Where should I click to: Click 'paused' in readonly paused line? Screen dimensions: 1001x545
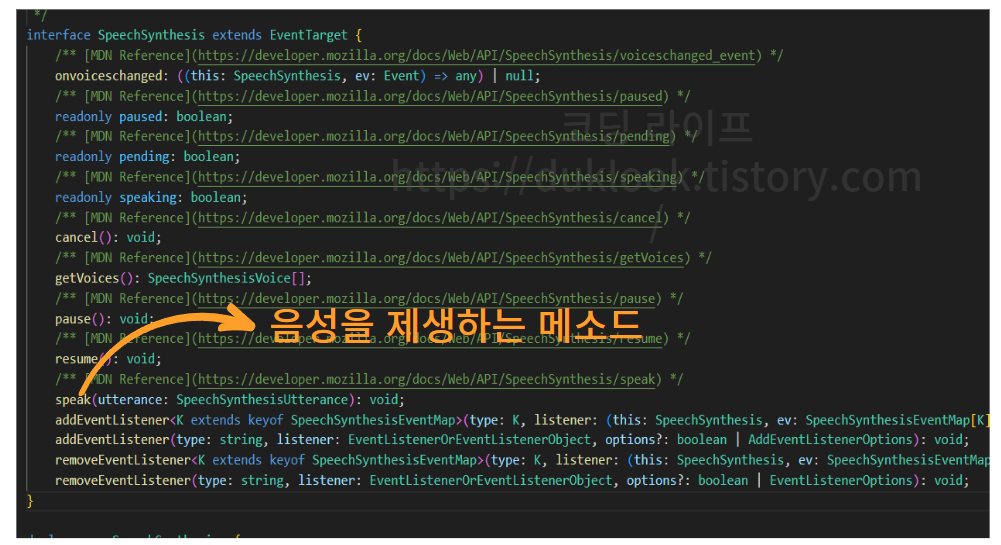[140, 117]
